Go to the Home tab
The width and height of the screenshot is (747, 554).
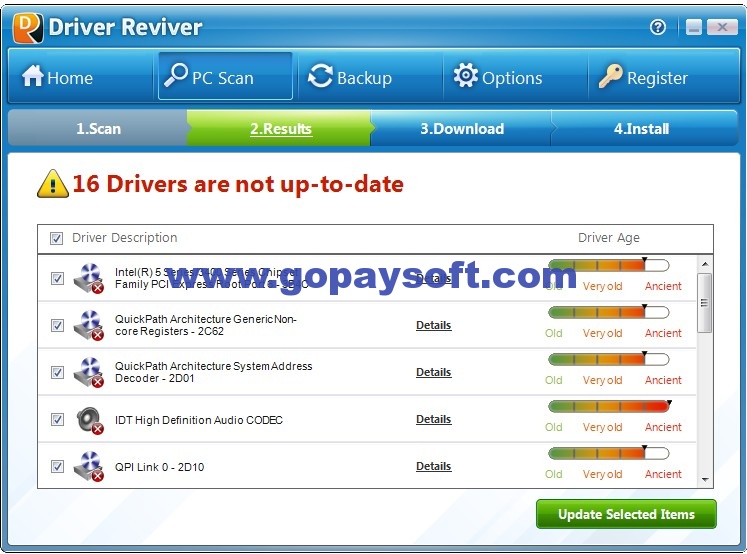pos(80,76)
